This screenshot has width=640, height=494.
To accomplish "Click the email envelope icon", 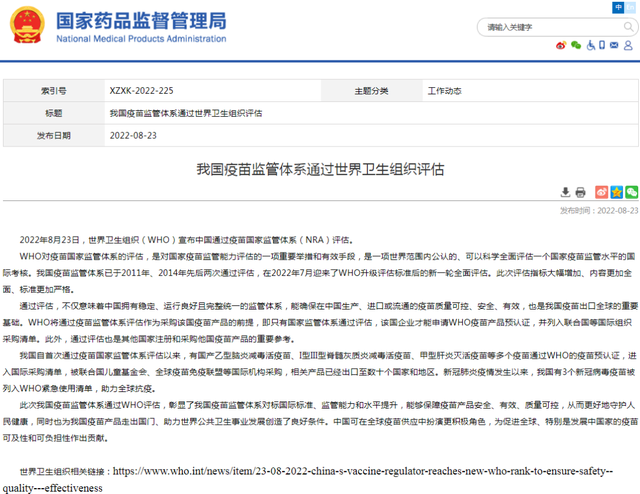I will [x=614, y=45].
